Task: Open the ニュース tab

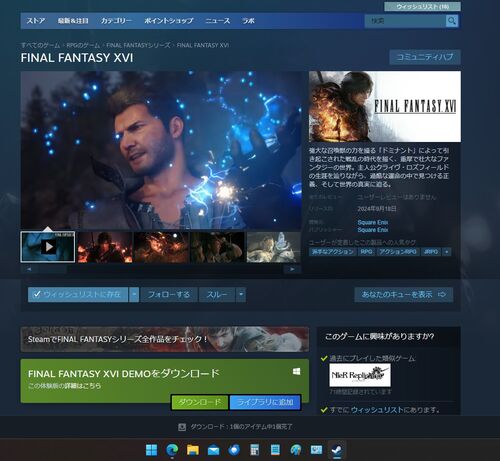Action: pyautogui.click(x=218, y=21)
